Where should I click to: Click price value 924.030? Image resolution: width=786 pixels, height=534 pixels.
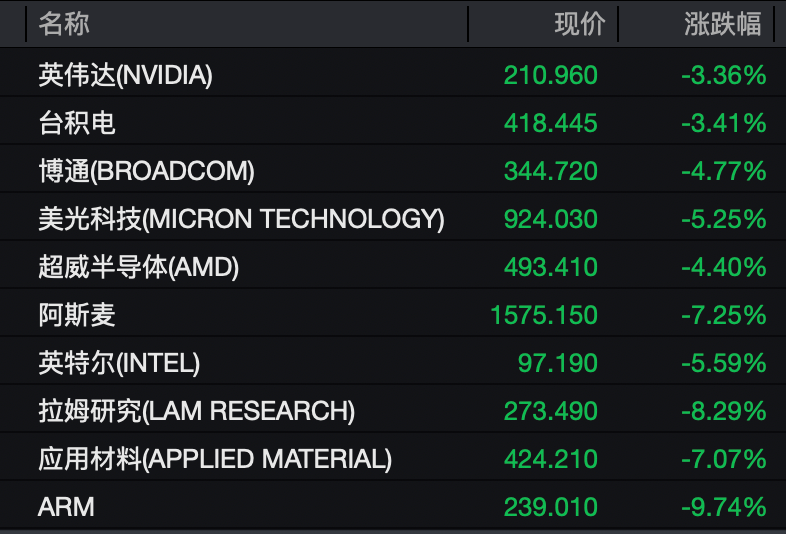[550, 219]
